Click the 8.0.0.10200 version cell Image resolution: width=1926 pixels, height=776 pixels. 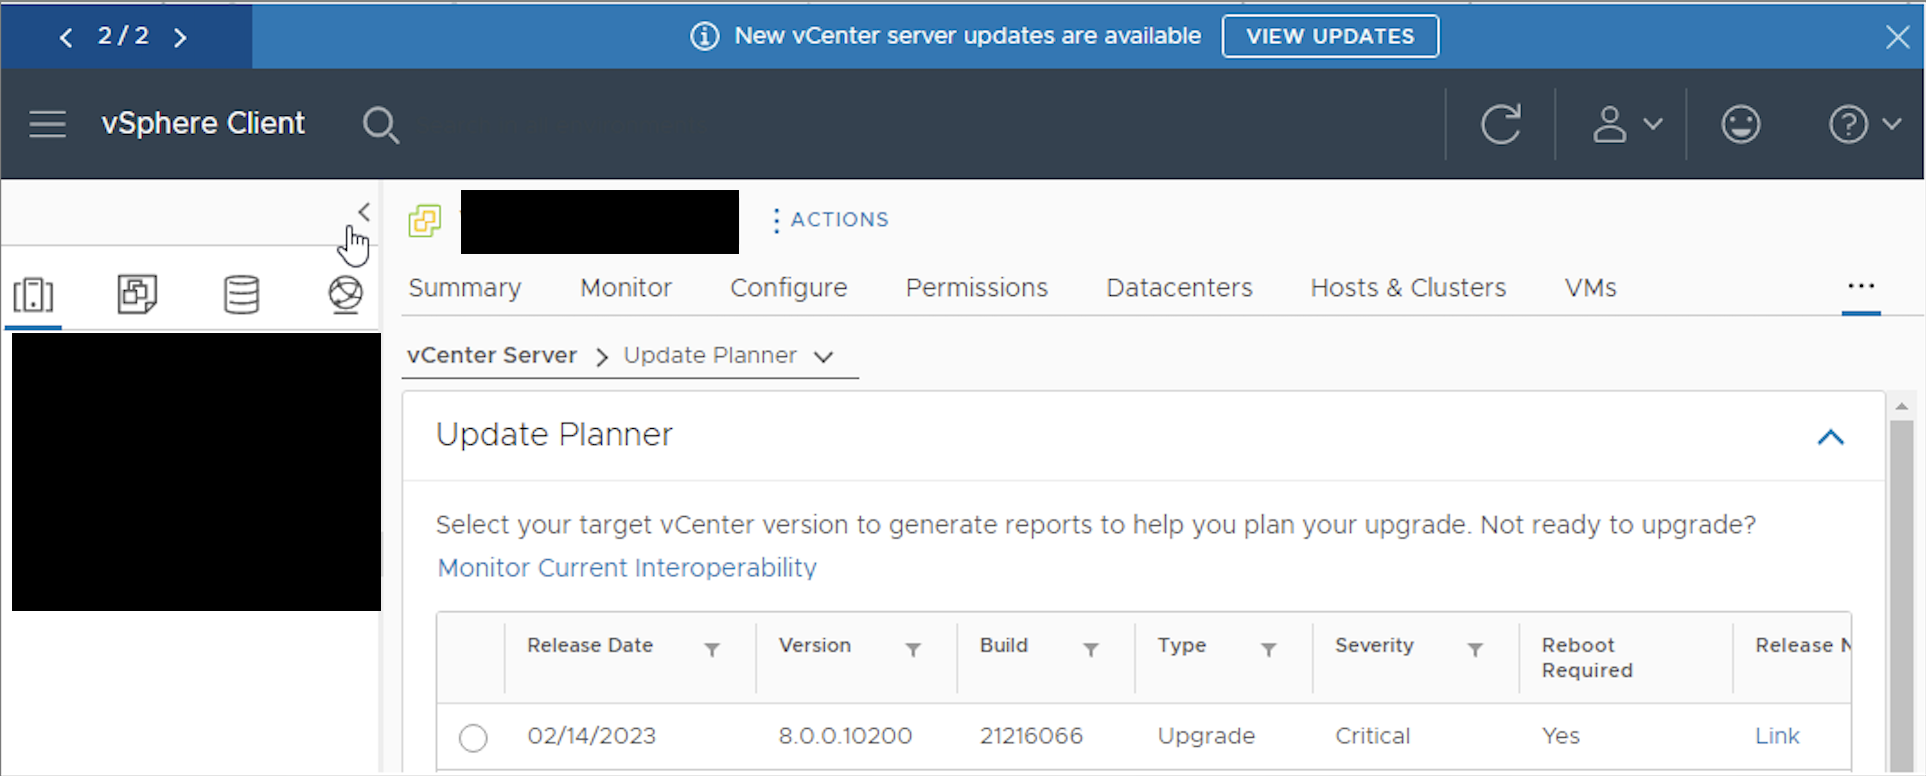[x=845, y=736]
